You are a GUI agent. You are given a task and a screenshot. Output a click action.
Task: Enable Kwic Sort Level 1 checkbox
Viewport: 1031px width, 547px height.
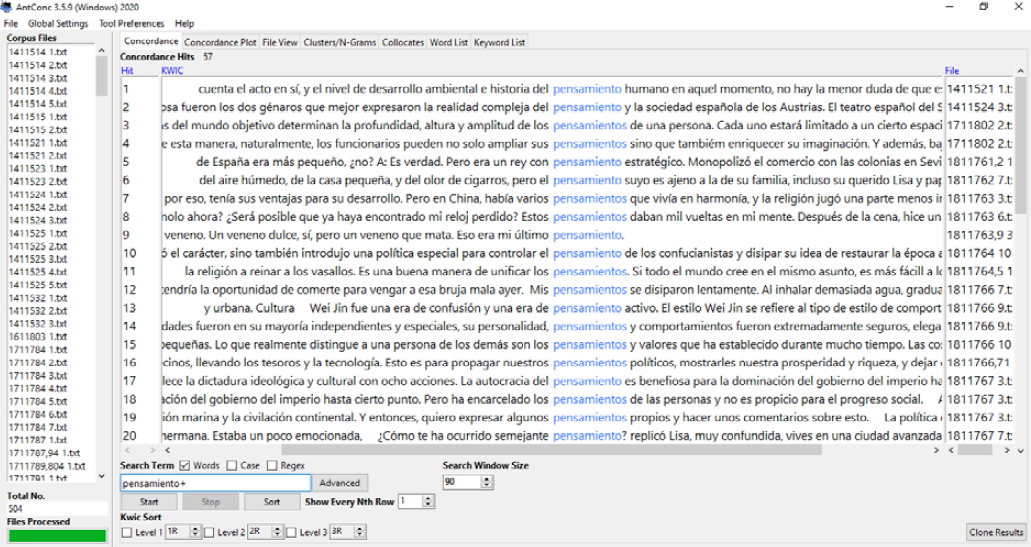coord(126,533)
